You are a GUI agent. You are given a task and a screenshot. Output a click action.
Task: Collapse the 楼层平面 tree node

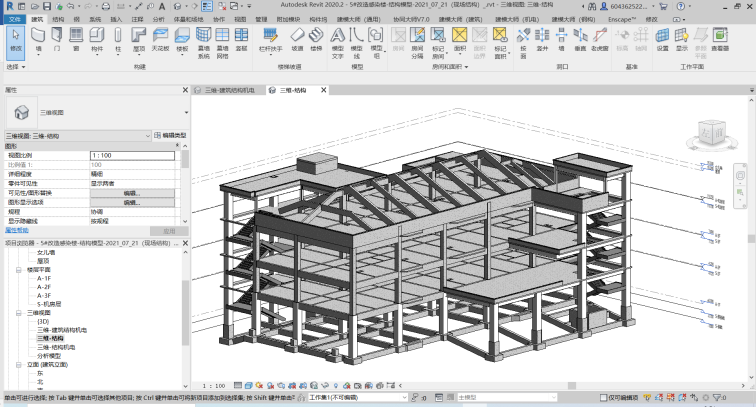(x=18, y=269)
